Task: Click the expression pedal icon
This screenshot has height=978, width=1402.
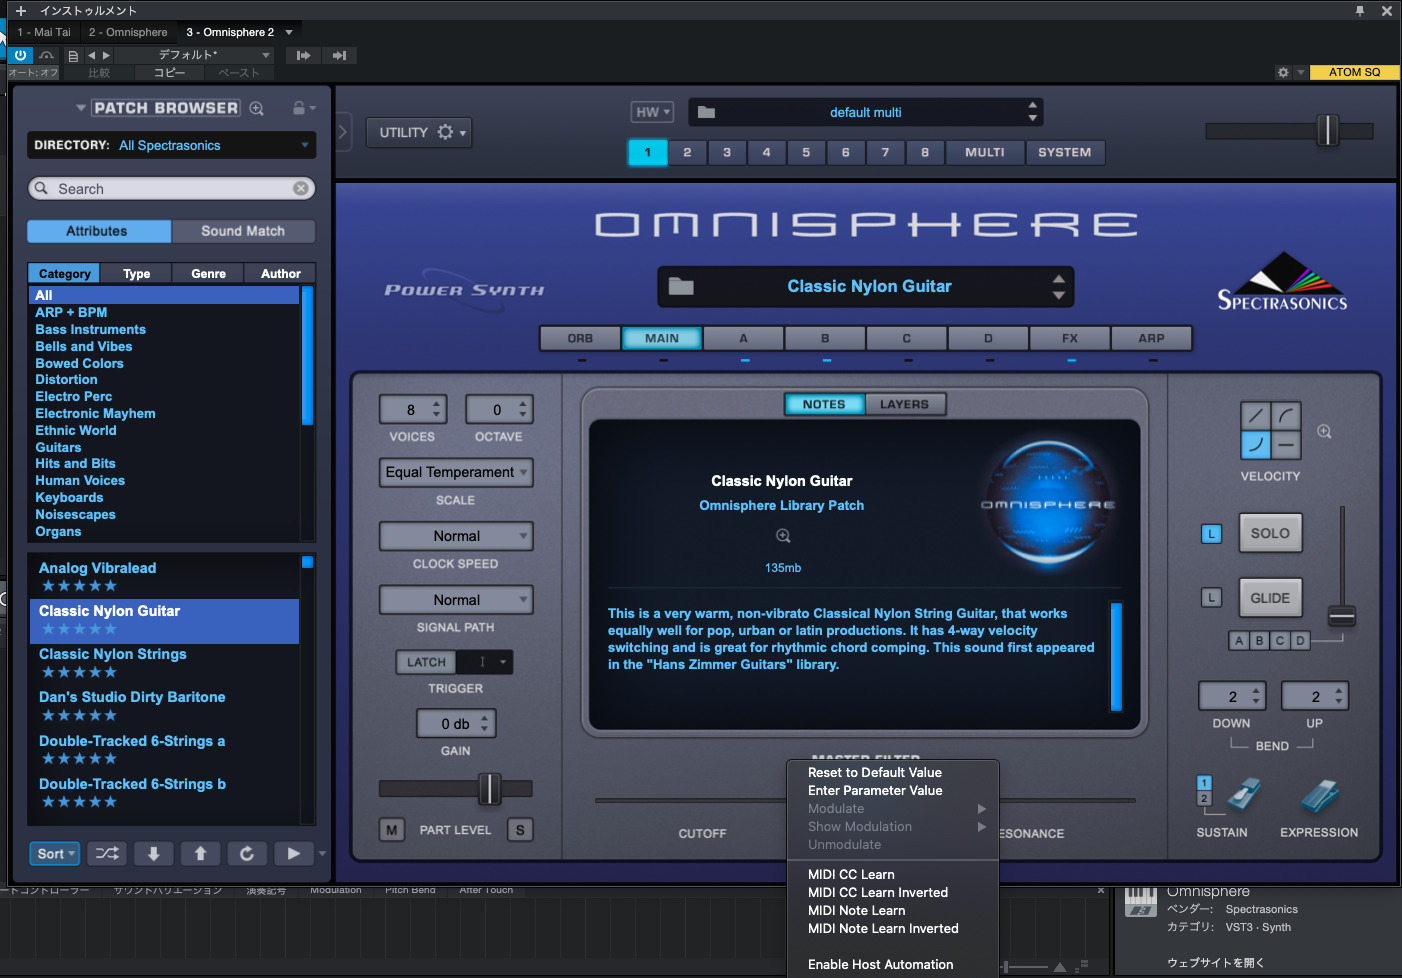Action: 1320,796
